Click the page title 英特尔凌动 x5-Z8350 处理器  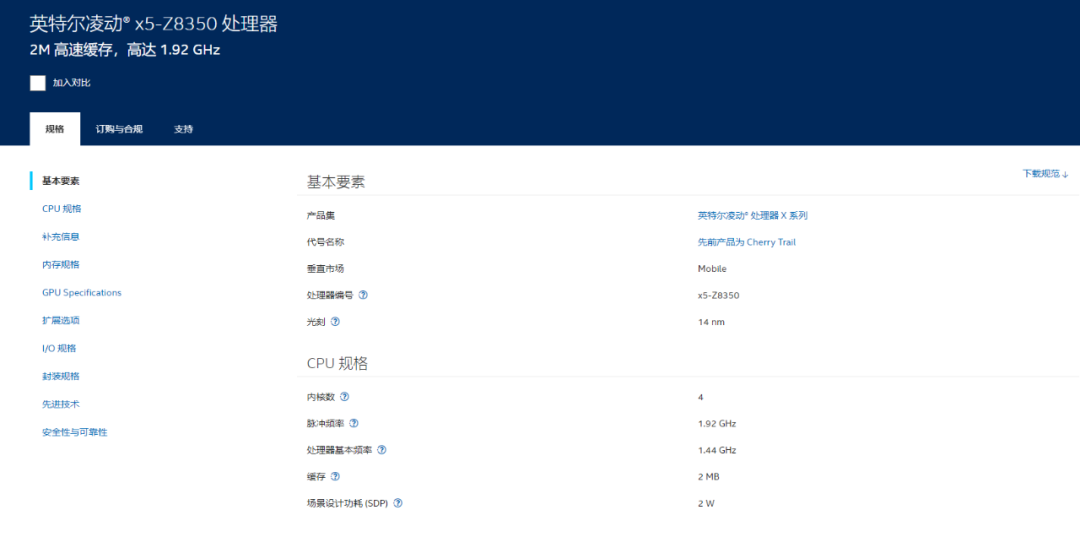click(154, 24)
